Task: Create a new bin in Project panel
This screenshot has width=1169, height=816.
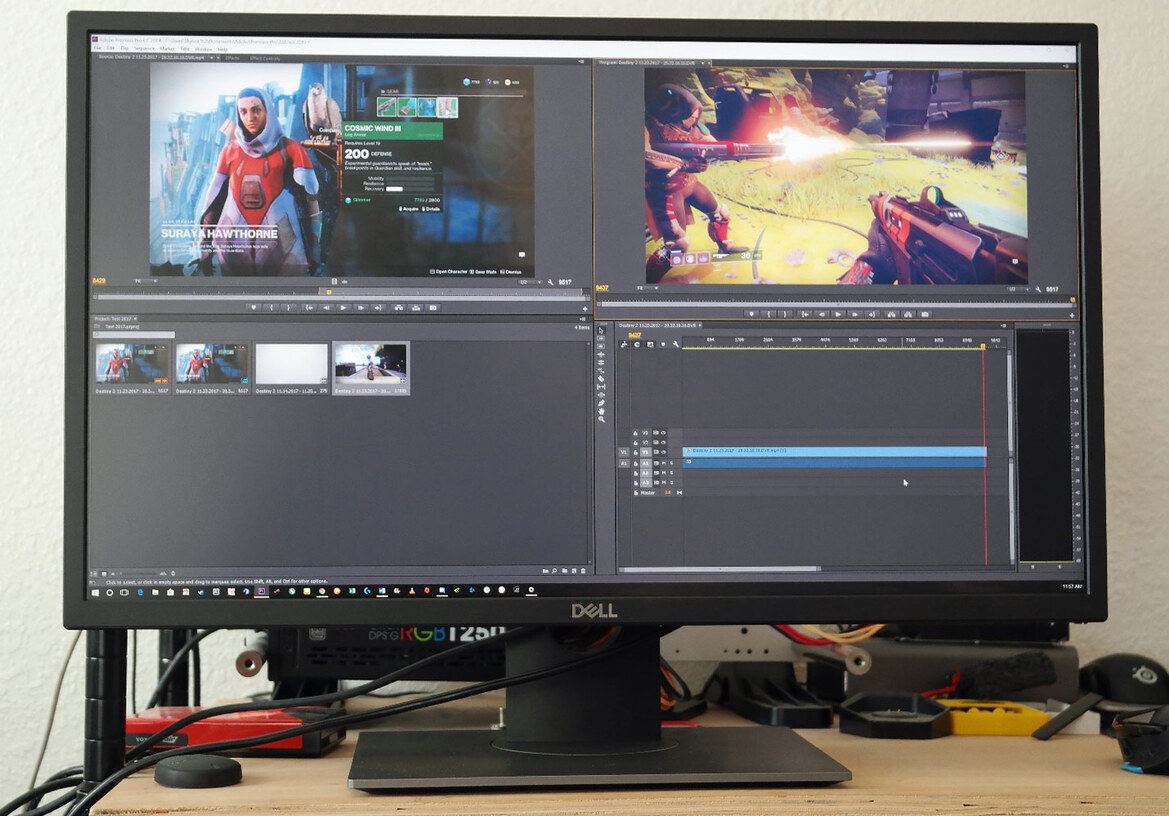Action: tap(564, 571)
